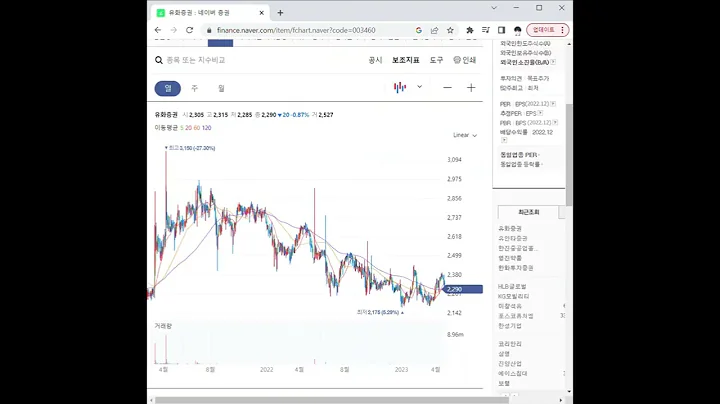Click the share page icon in address bar

434,30
